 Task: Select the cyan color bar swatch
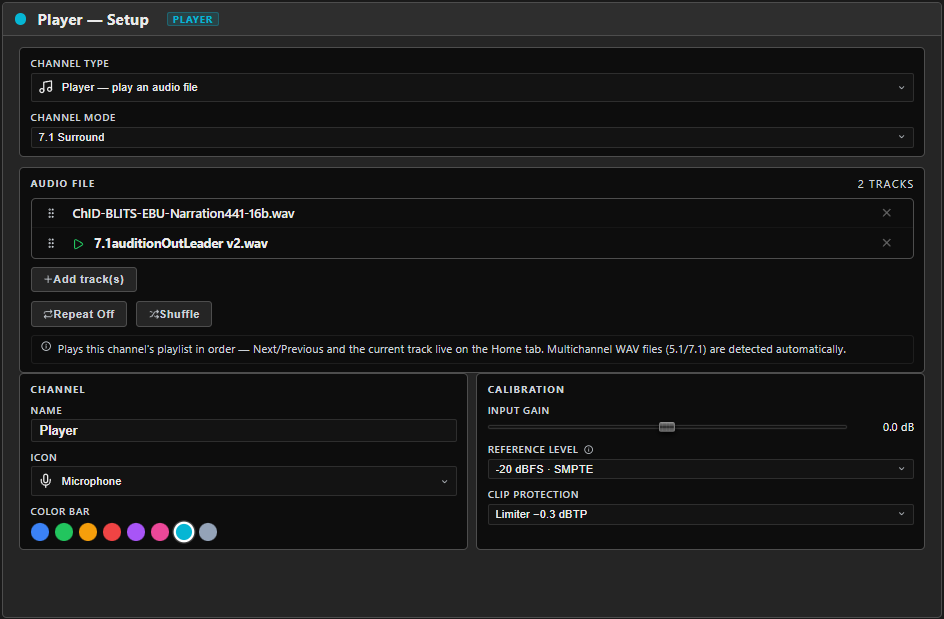(x=184, y=532)
